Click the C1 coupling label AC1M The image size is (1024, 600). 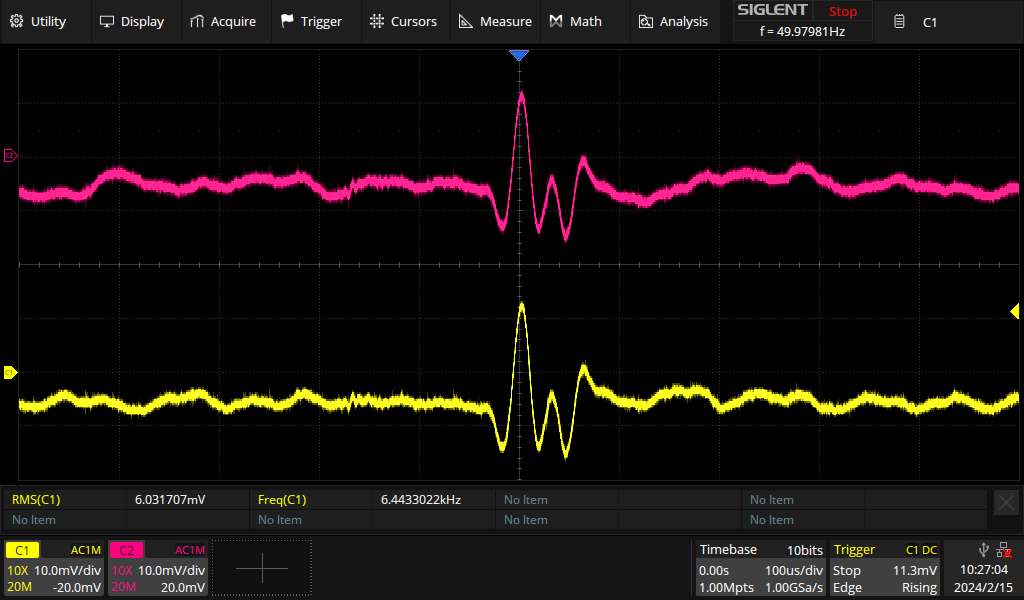86,550
